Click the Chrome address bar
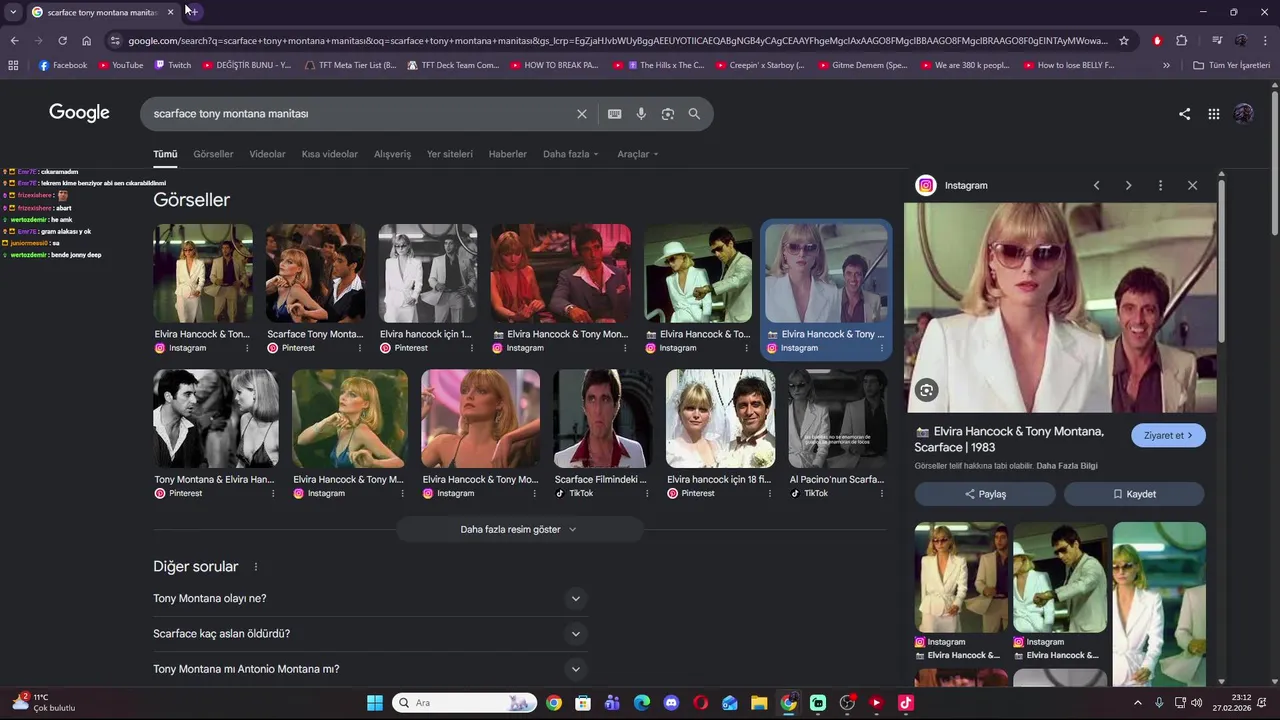The height and width of the screenshot is (720, 1280). tap(617, 41)
